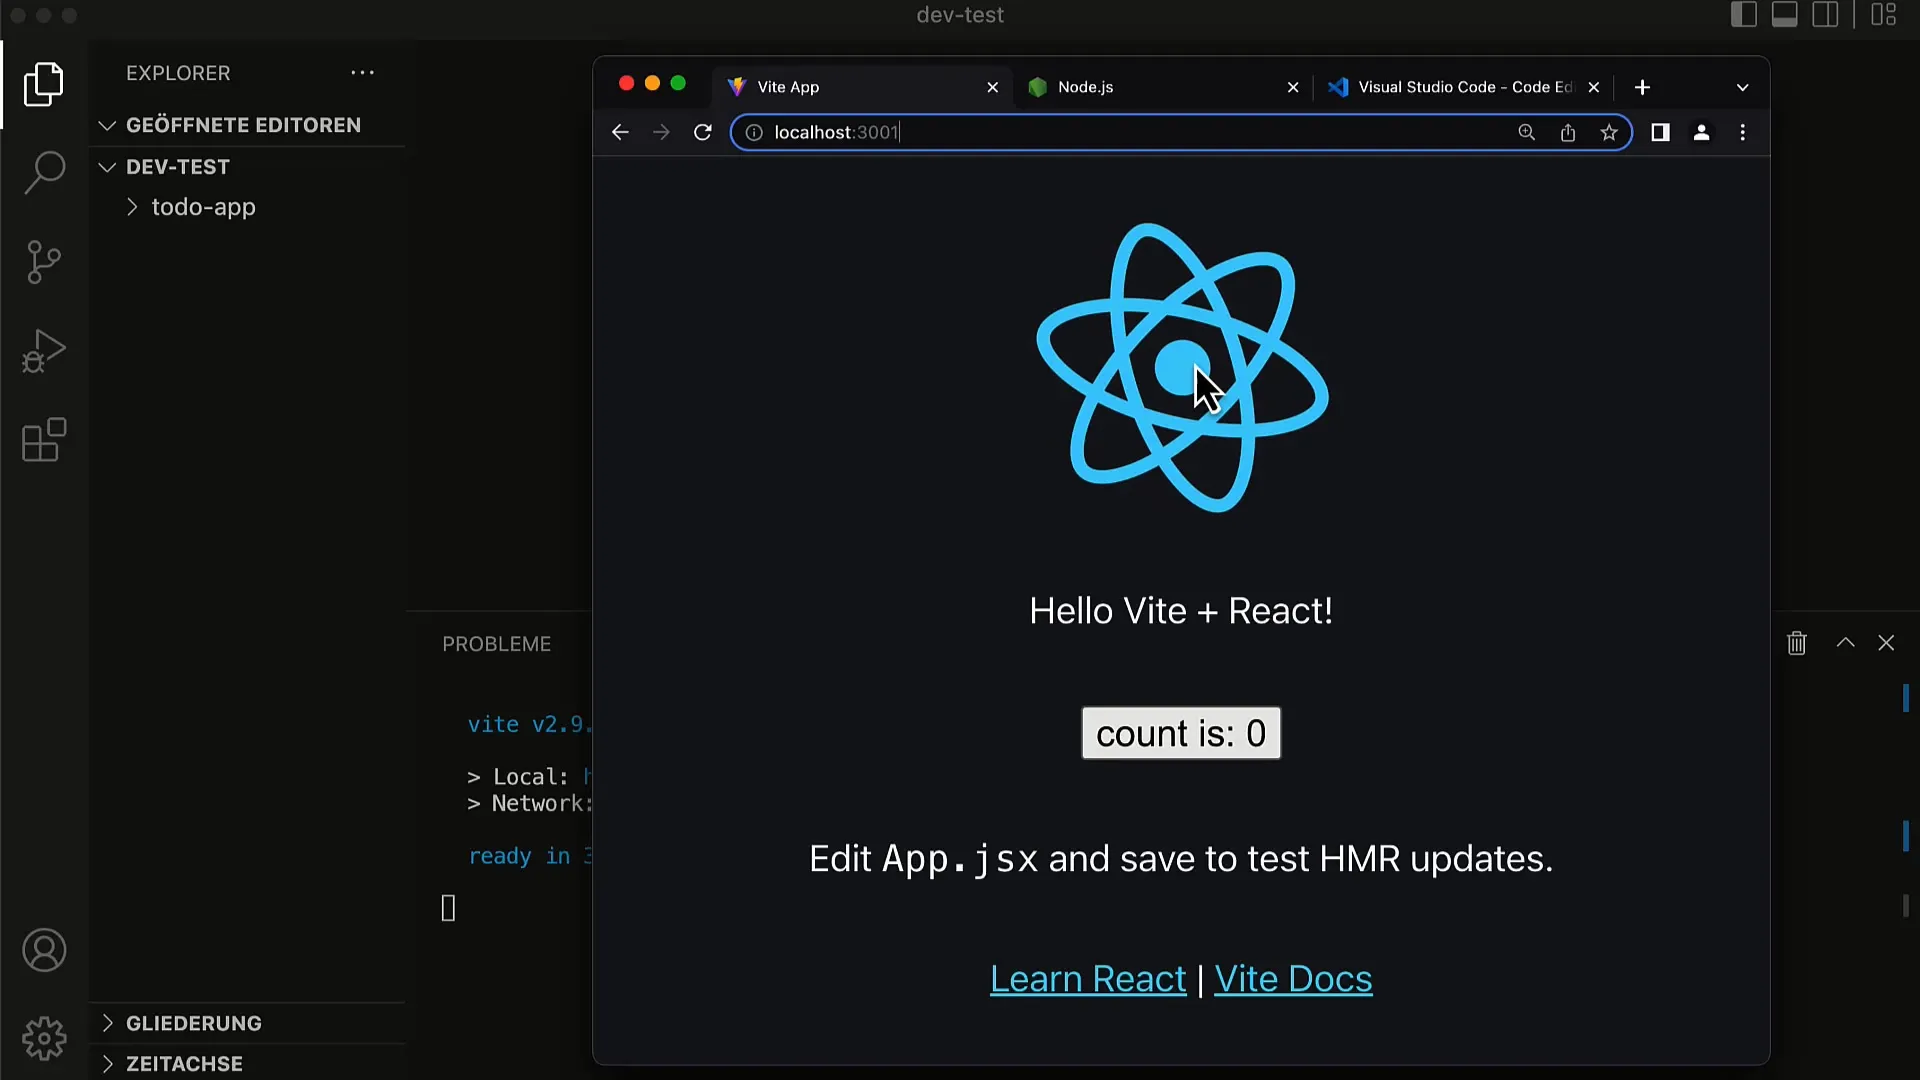Click the '> Network:' terminal line
Viewport: 1920px width, 1080px height.
(530, 804)
